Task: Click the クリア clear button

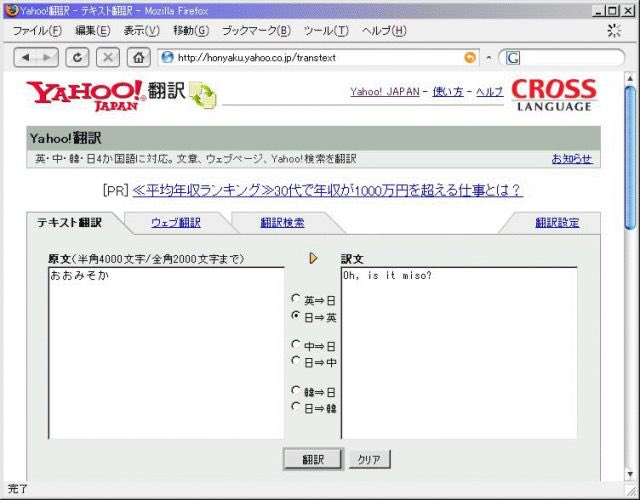Action: 369,459
